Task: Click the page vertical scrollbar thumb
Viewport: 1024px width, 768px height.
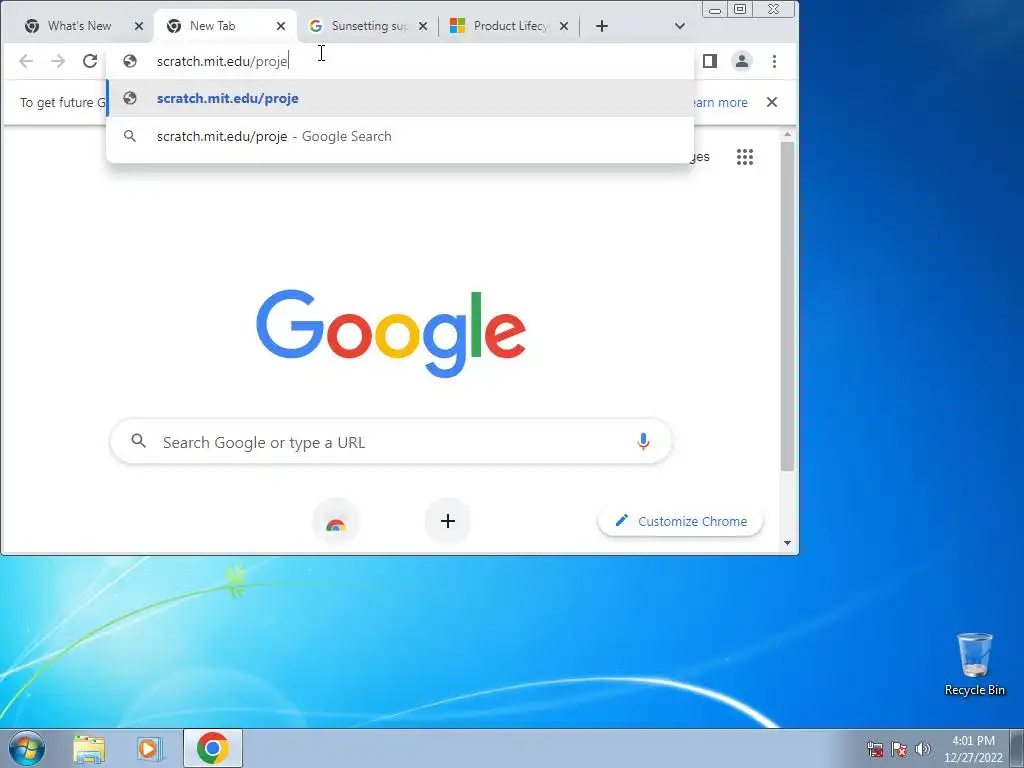Action: pyautogui.click(x=788, y=306)
